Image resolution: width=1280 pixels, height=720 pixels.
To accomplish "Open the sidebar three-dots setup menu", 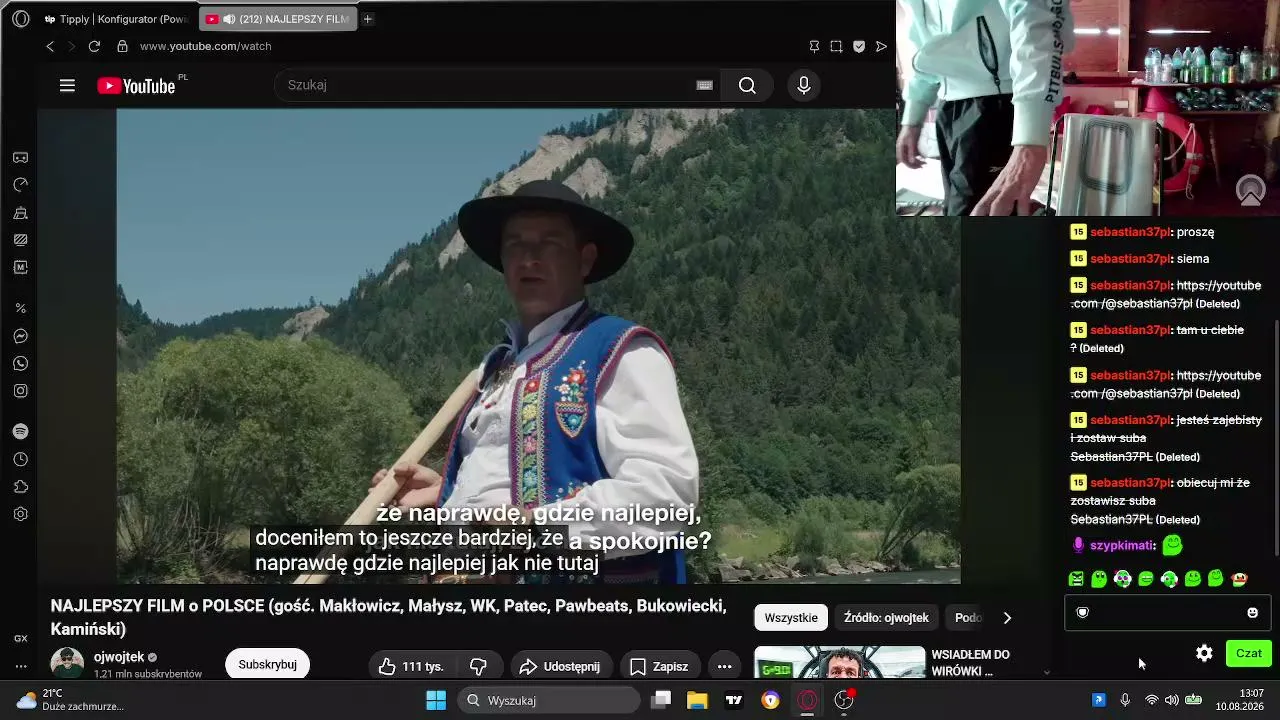I will click(x=20, y=666).
